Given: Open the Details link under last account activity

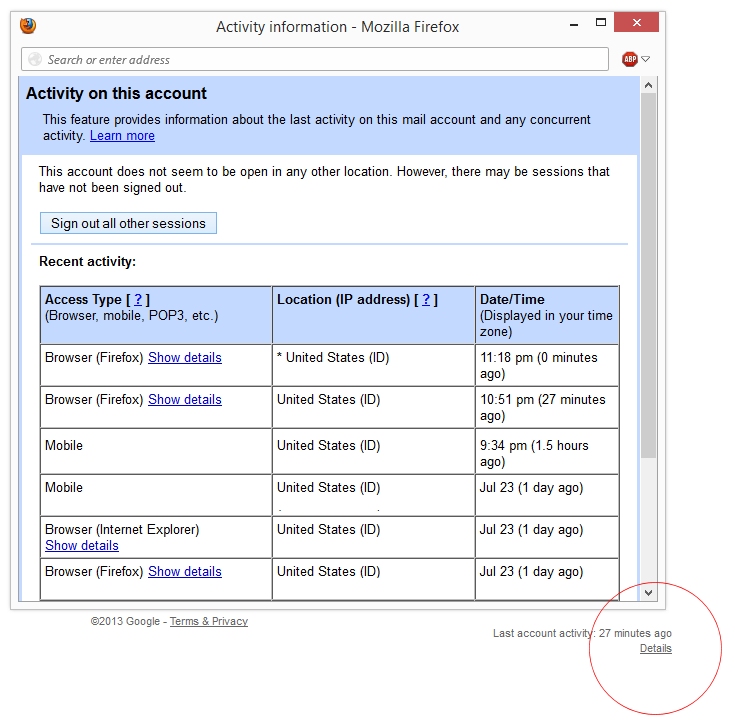Looking at the screenshot, I should 656,648.
